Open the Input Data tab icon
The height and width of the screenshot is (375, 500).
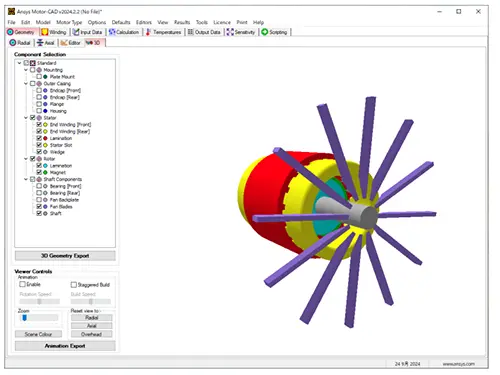[x=76, y=32]
